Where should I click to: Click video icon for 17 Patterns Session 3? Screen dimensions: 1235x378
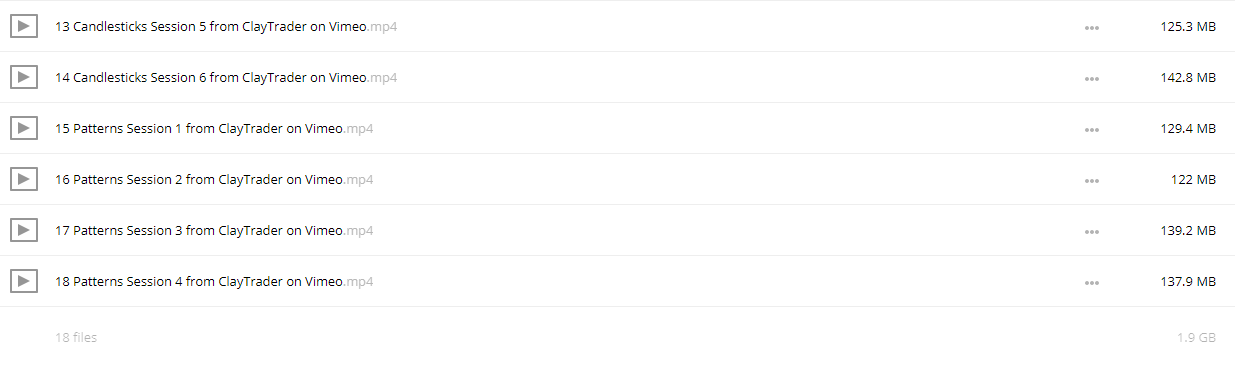click(x=24, y=230)
